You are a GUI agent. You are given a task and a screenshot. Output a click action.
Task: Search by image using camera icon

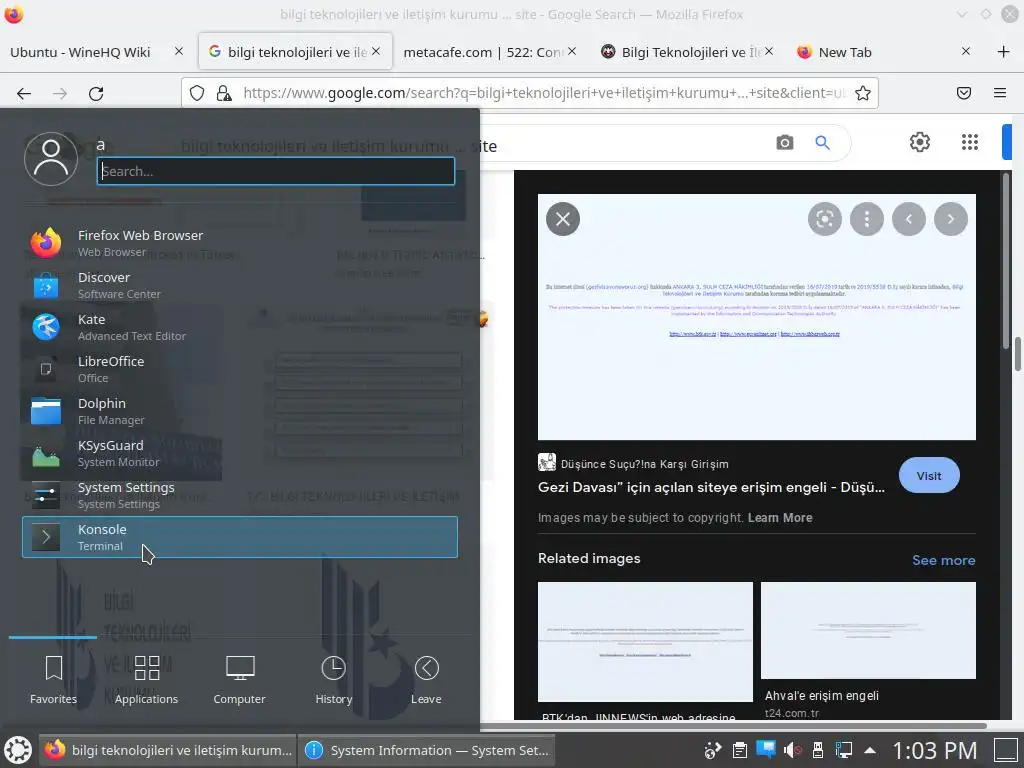click(785, 142)
